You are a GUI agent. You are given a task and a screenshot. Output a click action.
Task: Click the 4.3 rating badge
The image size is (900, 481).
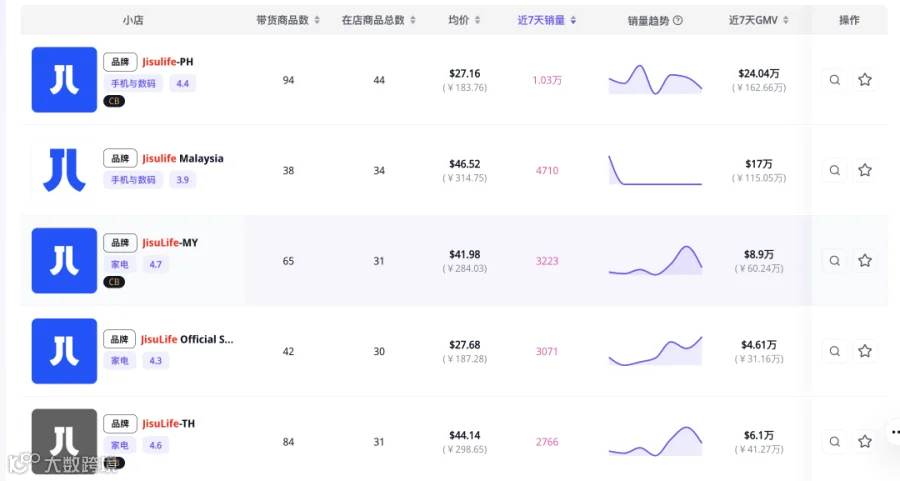coord(156,360)
